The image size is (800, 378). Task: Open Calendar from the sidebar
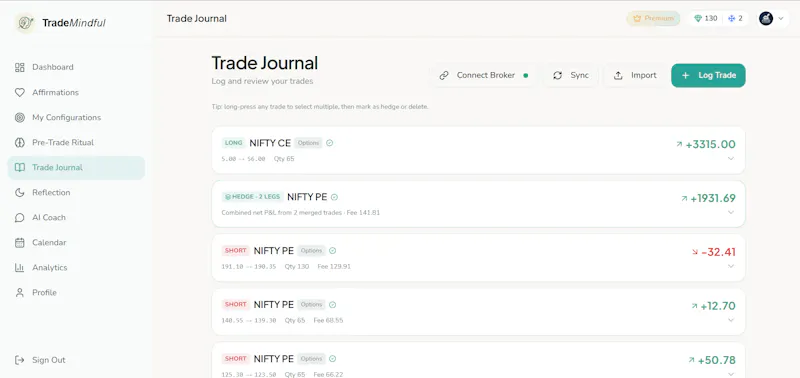(x=76, y=243)
